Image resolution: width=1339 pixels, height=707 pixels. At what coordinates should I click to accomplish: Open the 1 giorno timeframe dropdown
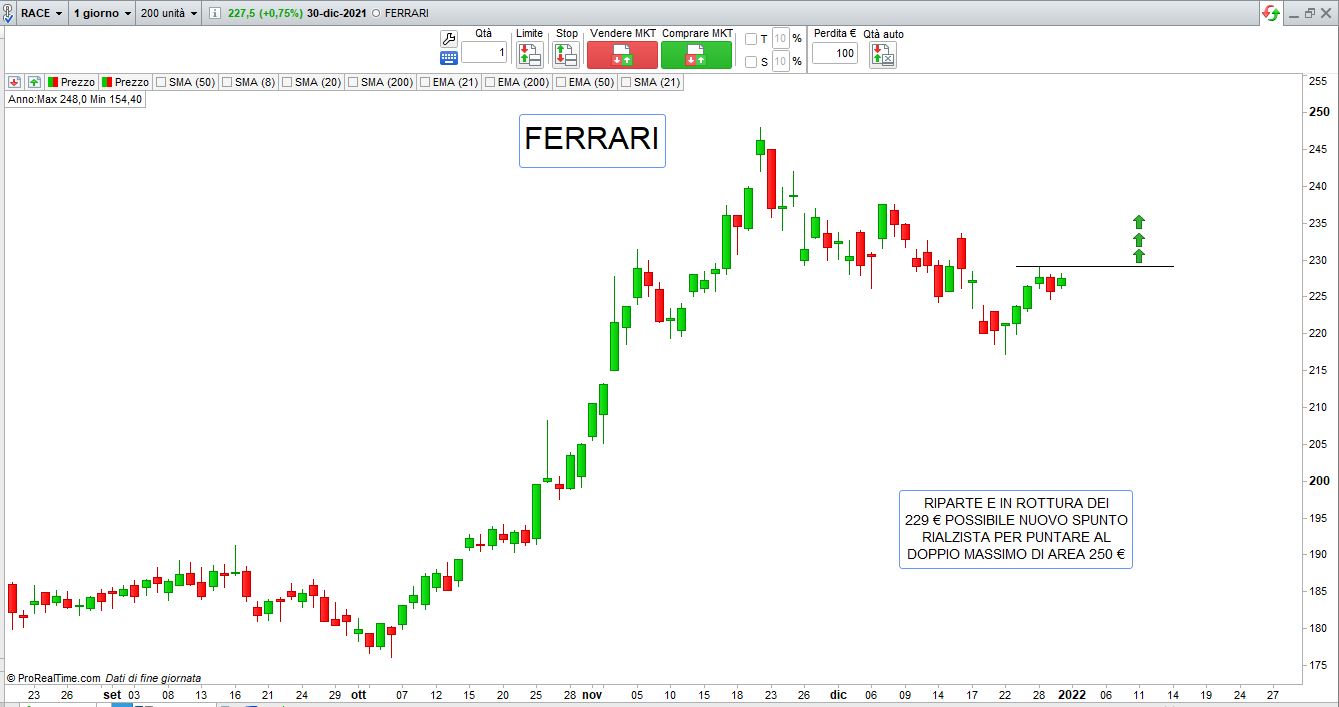[x=102, y=13]
